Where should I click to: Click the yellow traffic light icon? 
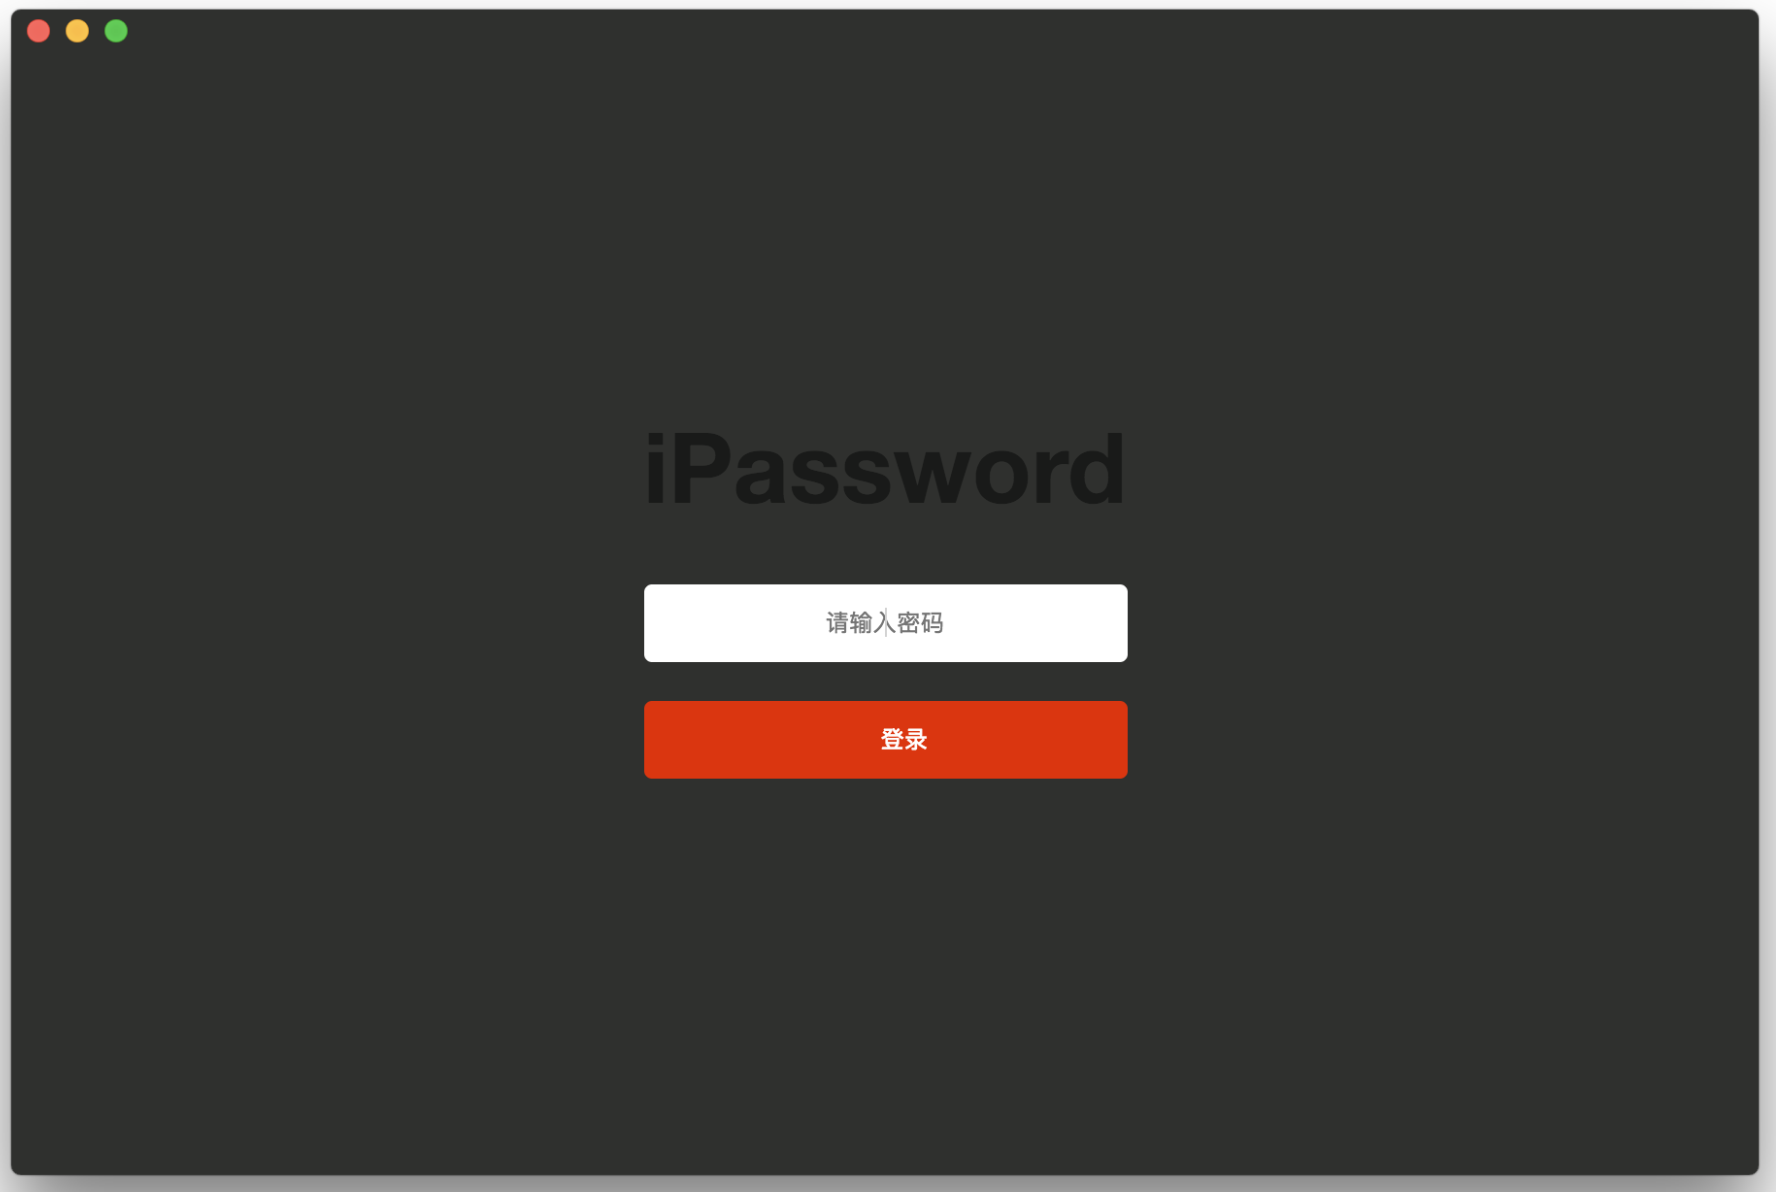coord(77,31)
